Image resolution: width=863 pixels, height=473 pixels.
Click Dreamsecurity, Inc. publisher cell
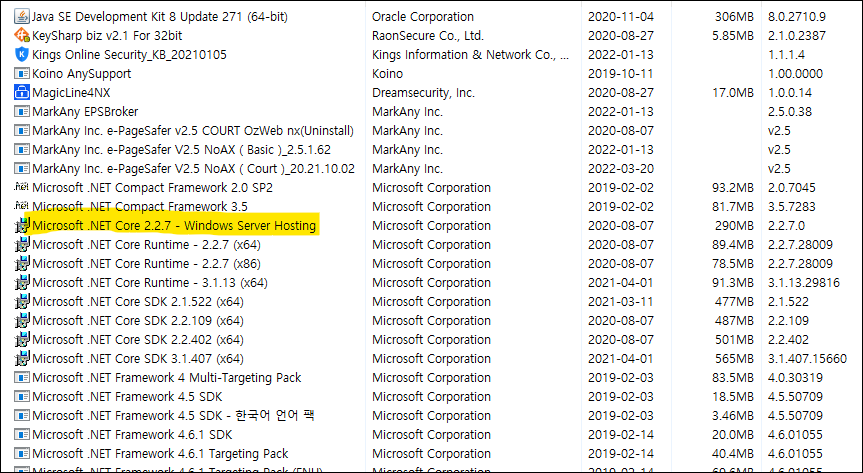coord(423,93)
